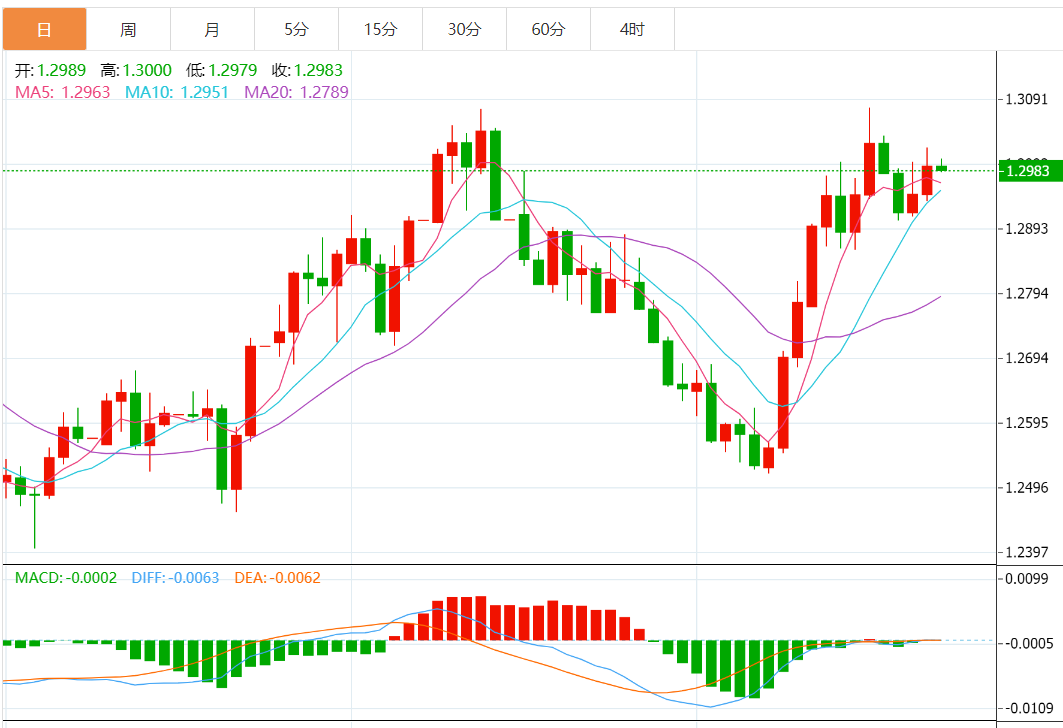Click the -0.0109 MACD axis label
Viewport: 1063px width, 728px height.
click(x=1028, y=708)
